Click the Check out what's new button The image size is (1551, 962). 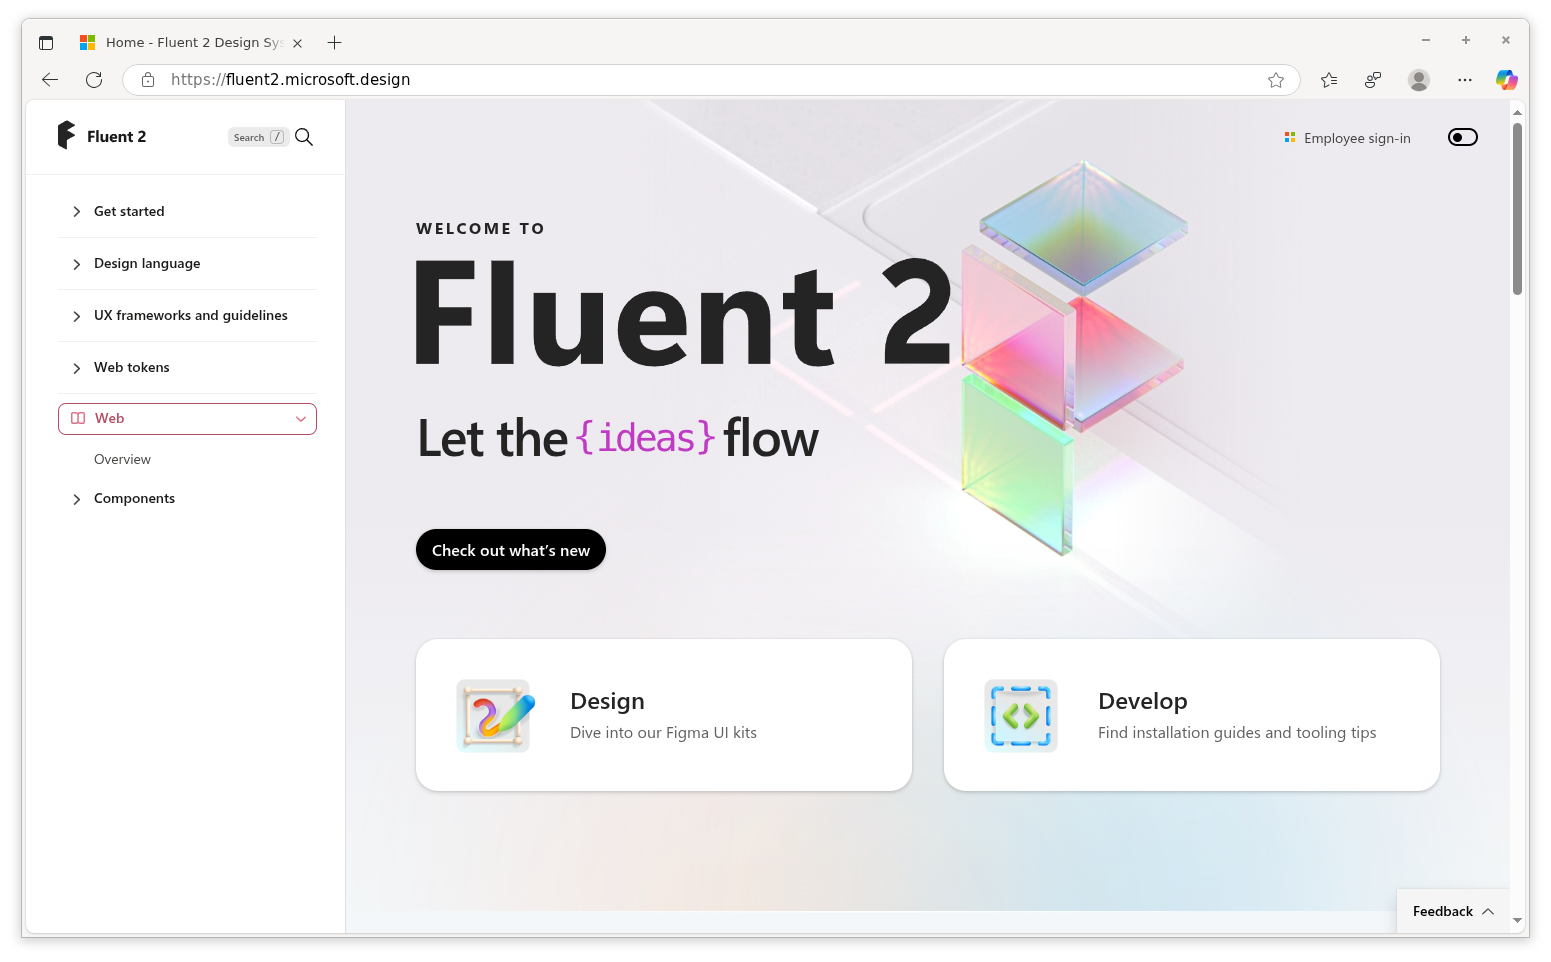pyautogui.click(x=510, y=550)
